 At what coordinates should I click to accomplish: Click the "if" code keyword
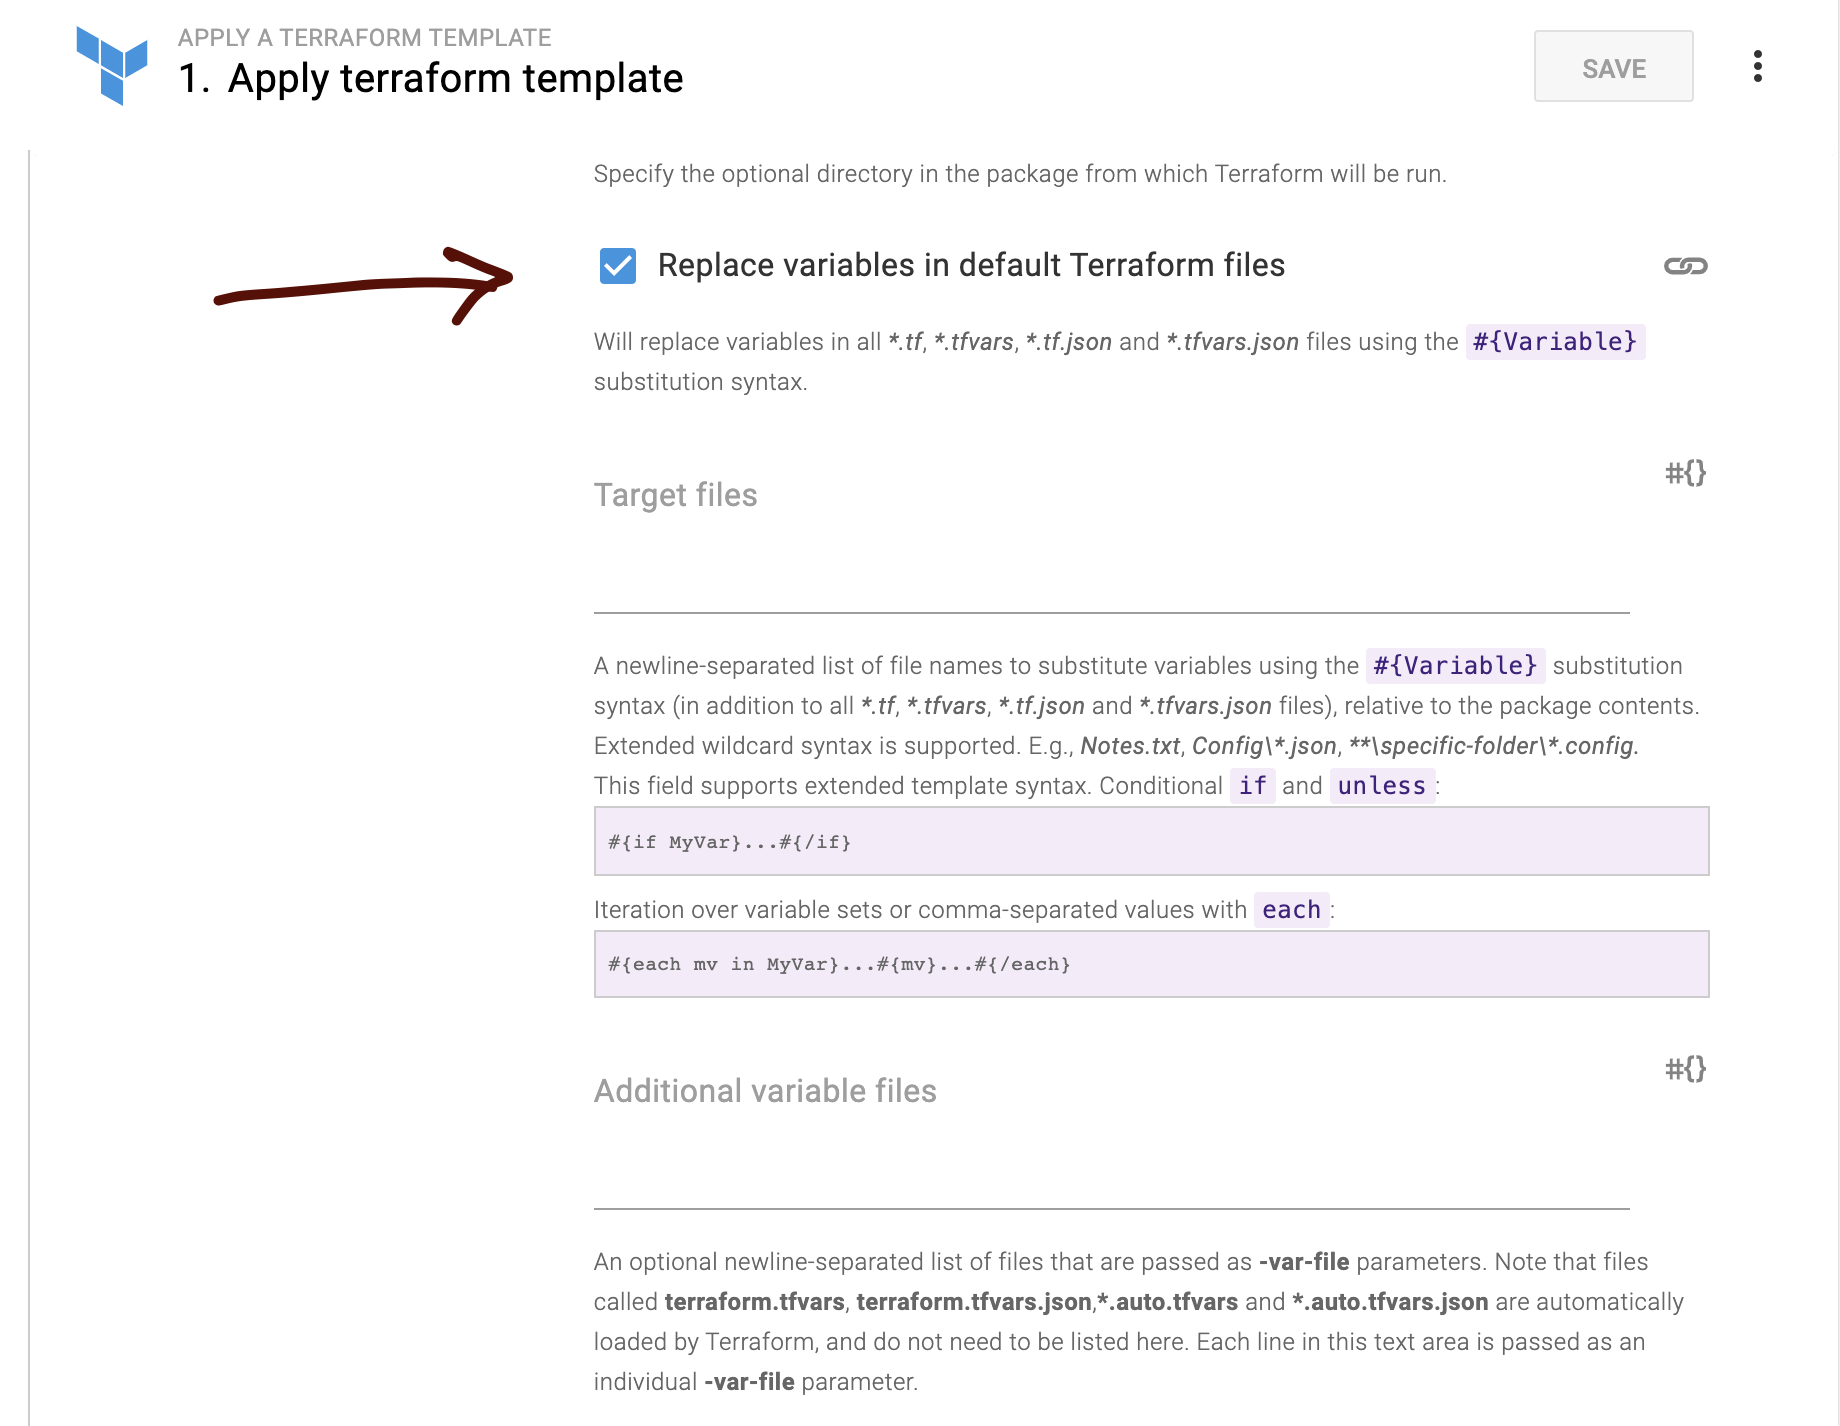(1252, 786)
